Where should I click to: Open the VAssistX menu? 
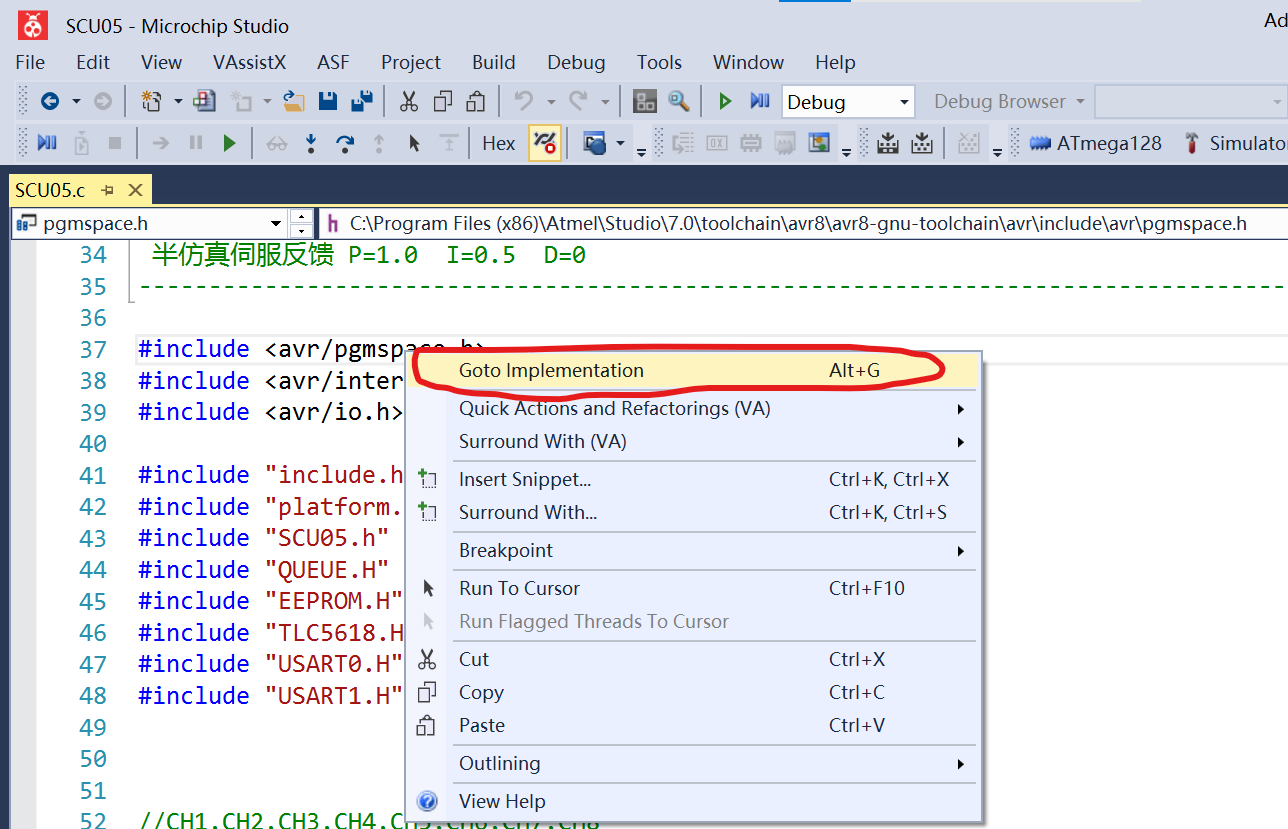tap(249, 62)
